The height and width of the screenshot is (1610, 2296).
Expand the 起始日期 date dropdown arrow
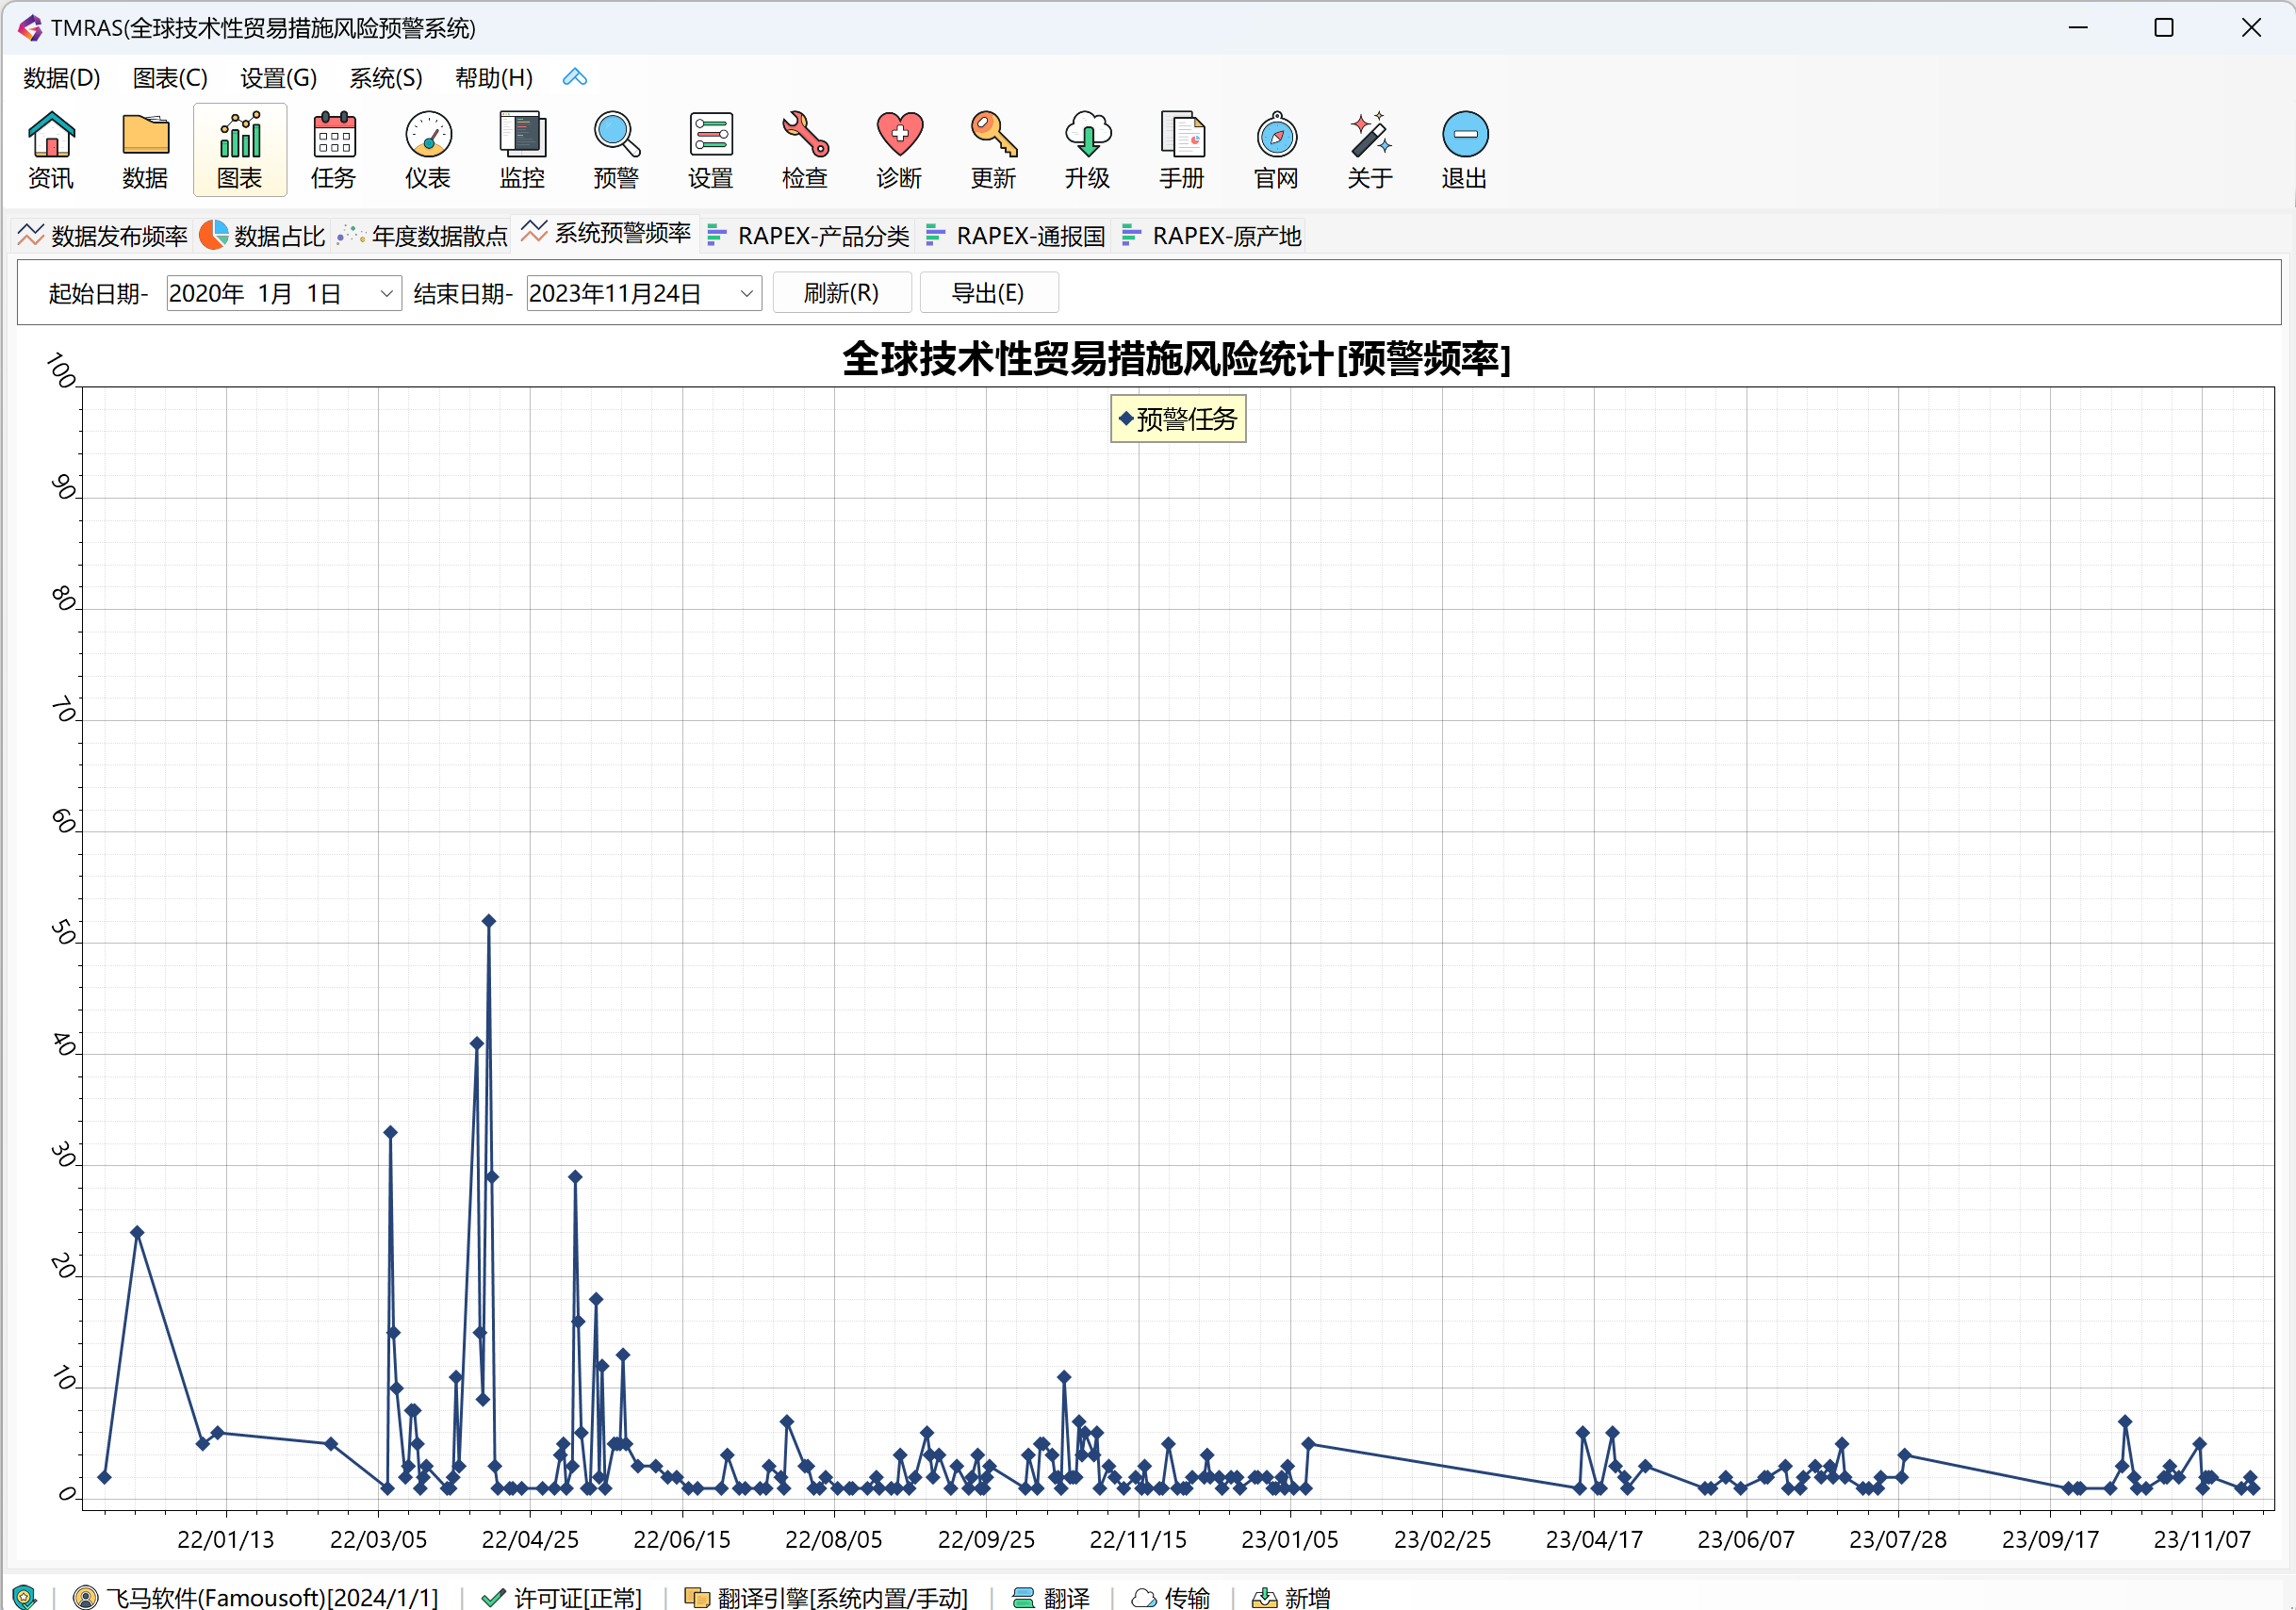[x=386, y=294]
